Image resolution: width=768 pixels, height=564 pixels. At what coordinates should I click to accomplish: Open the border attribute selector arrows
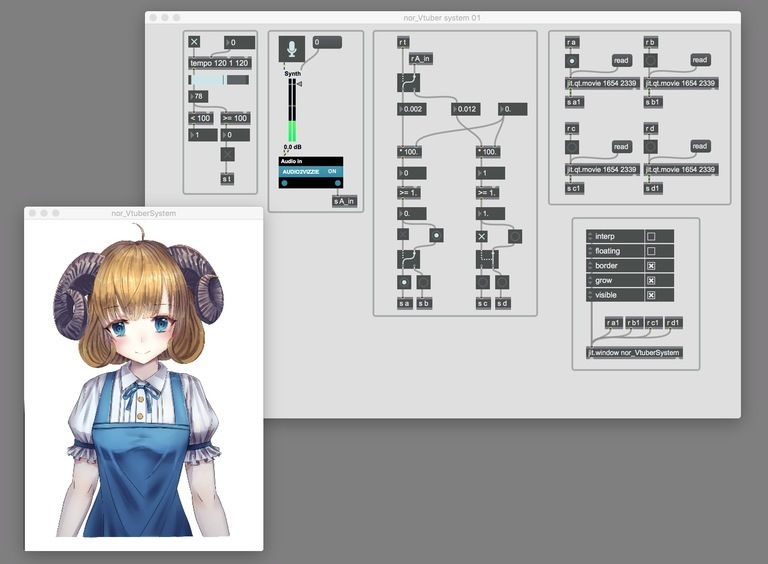590,266
